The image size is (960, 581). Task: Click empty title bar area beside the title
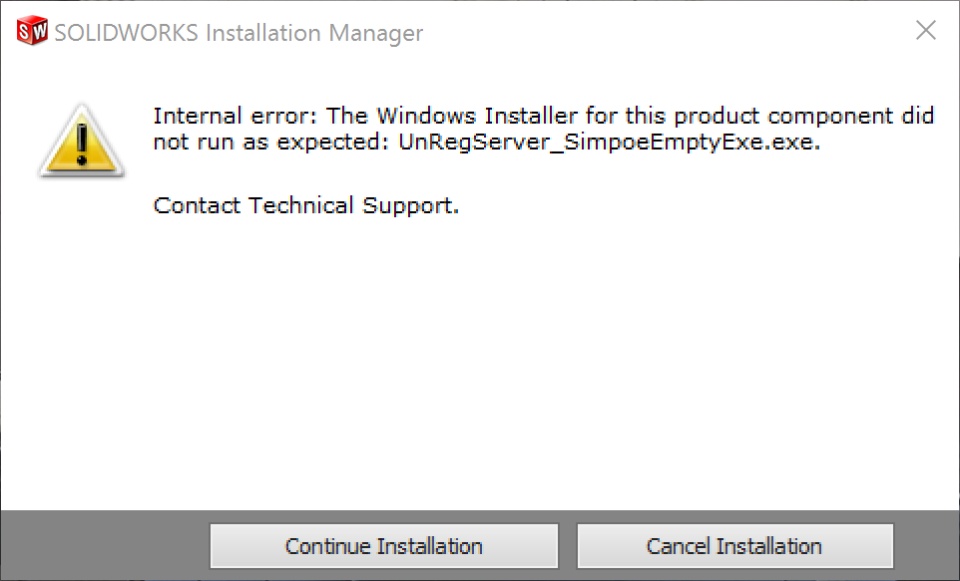pyautogui.click(x=660, y=32)
